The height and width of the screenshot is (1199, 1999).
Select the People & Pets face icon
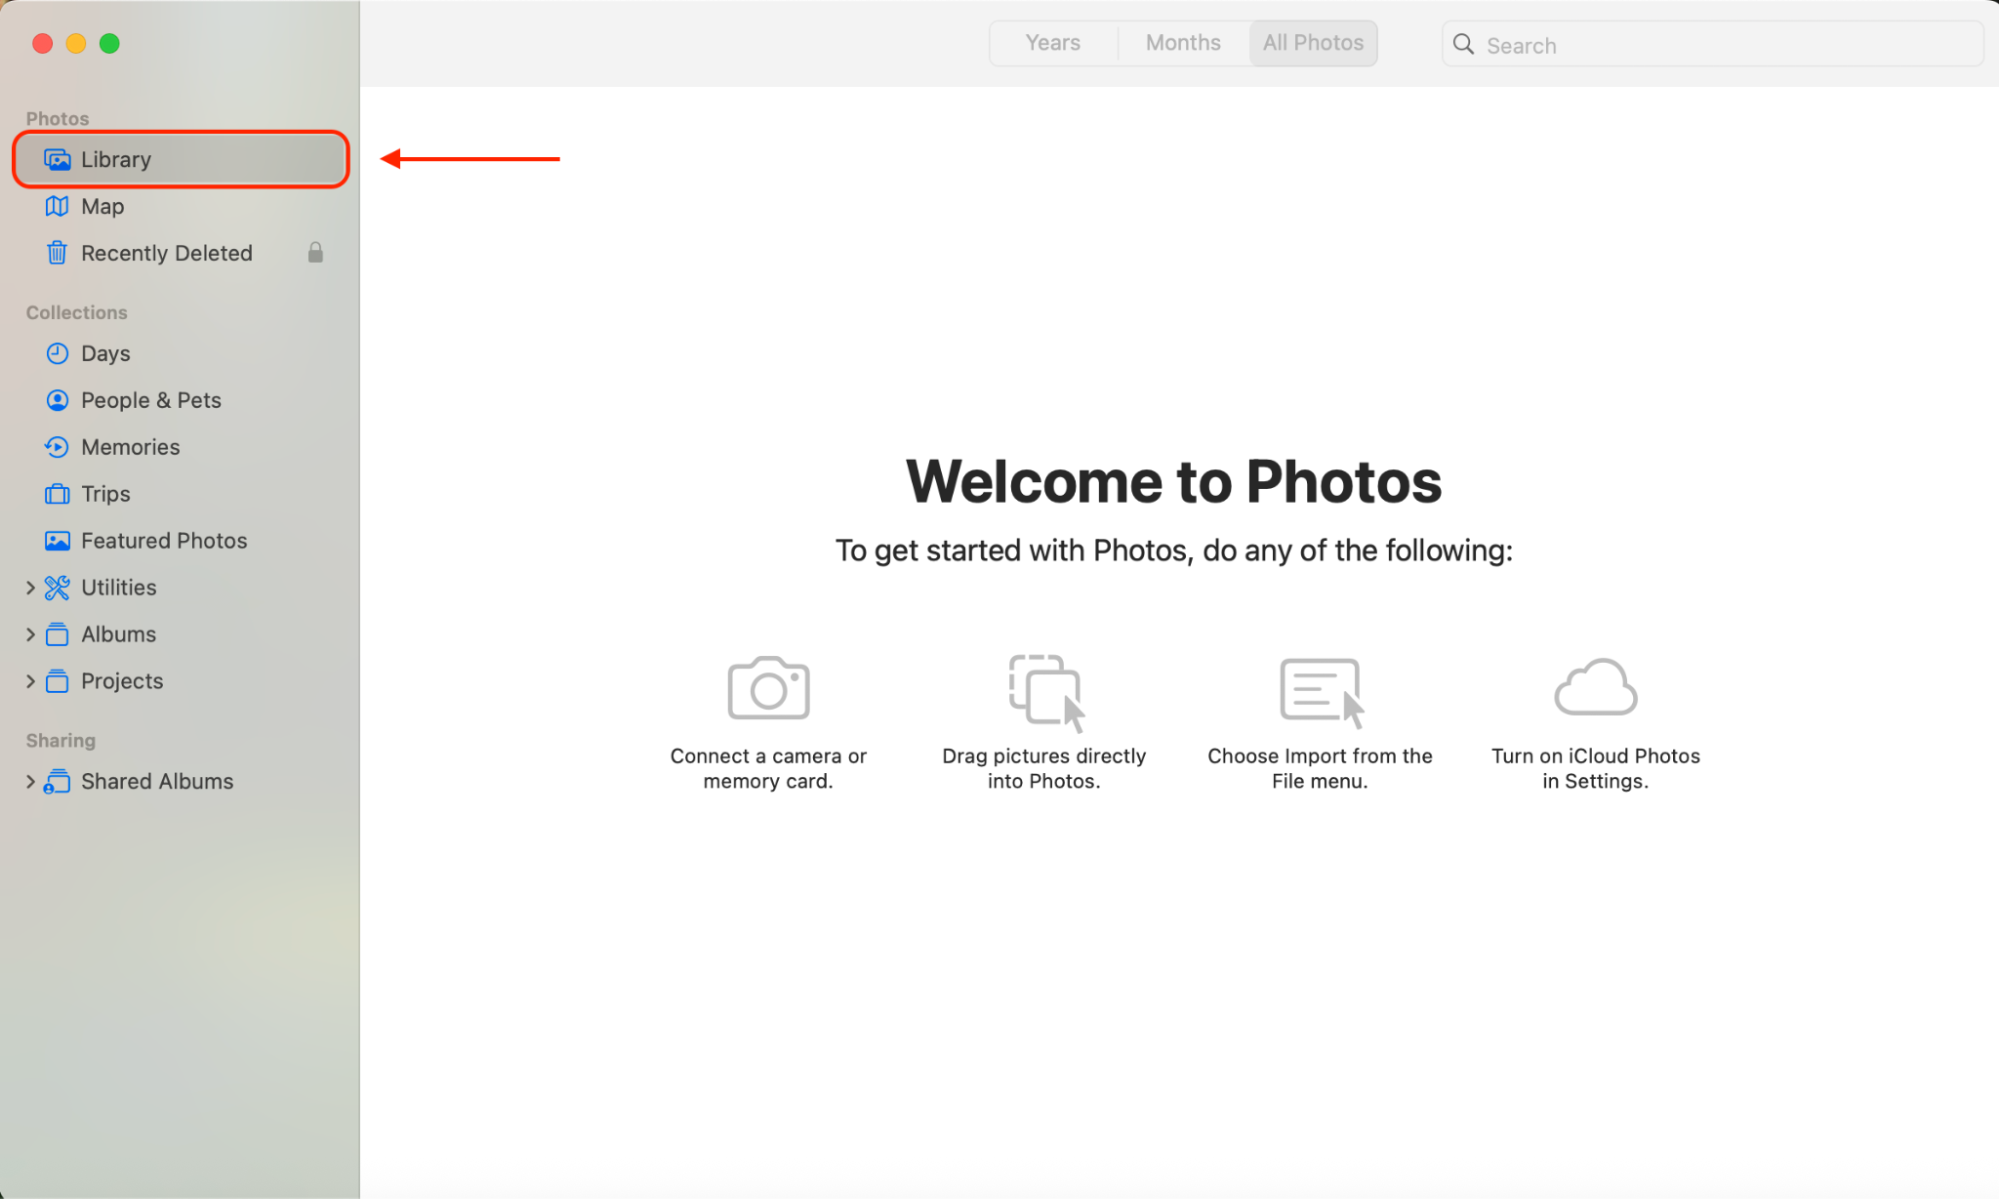[57, 400]
